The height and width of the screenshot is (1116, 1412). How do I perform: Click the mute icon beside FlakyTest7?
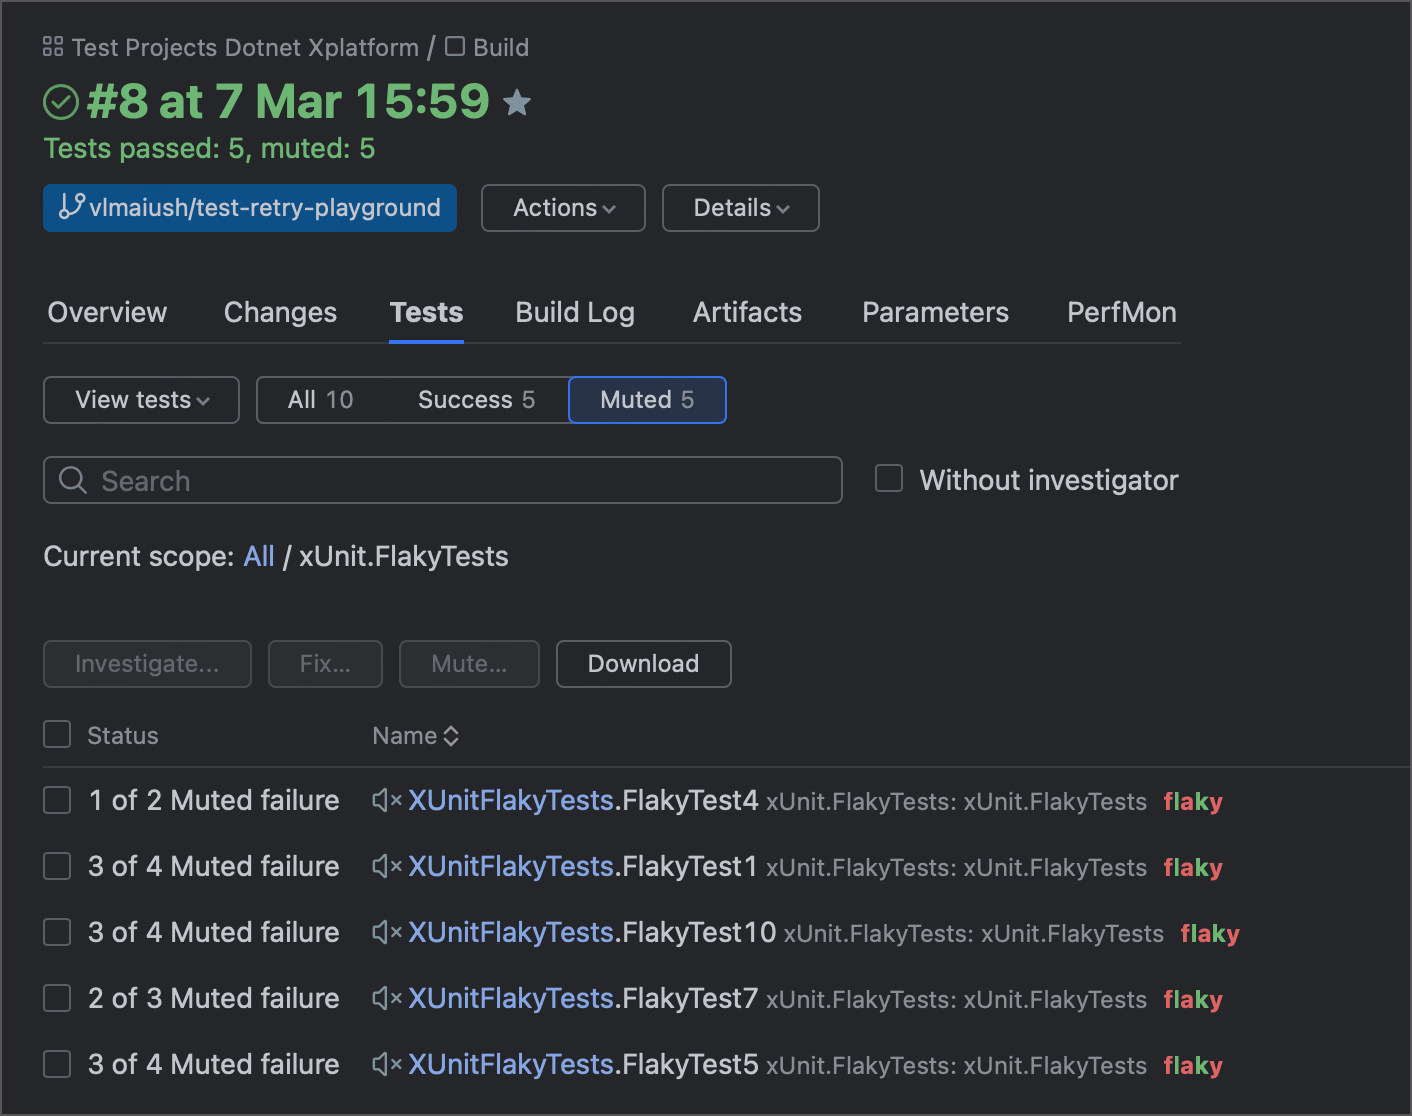pyautogui.click(x=387, y=998)
